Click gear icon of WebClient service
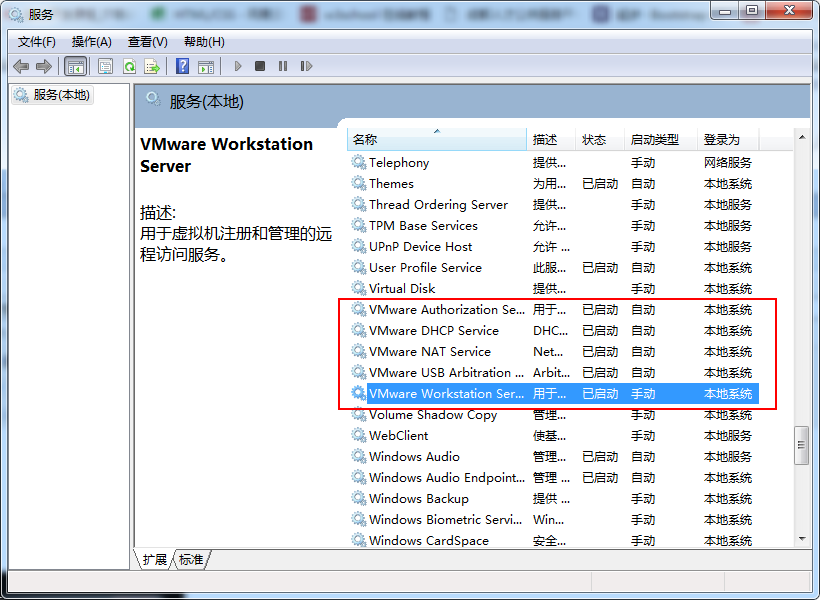The width and height of the screenshot is (820, 600). coord(358,435)
